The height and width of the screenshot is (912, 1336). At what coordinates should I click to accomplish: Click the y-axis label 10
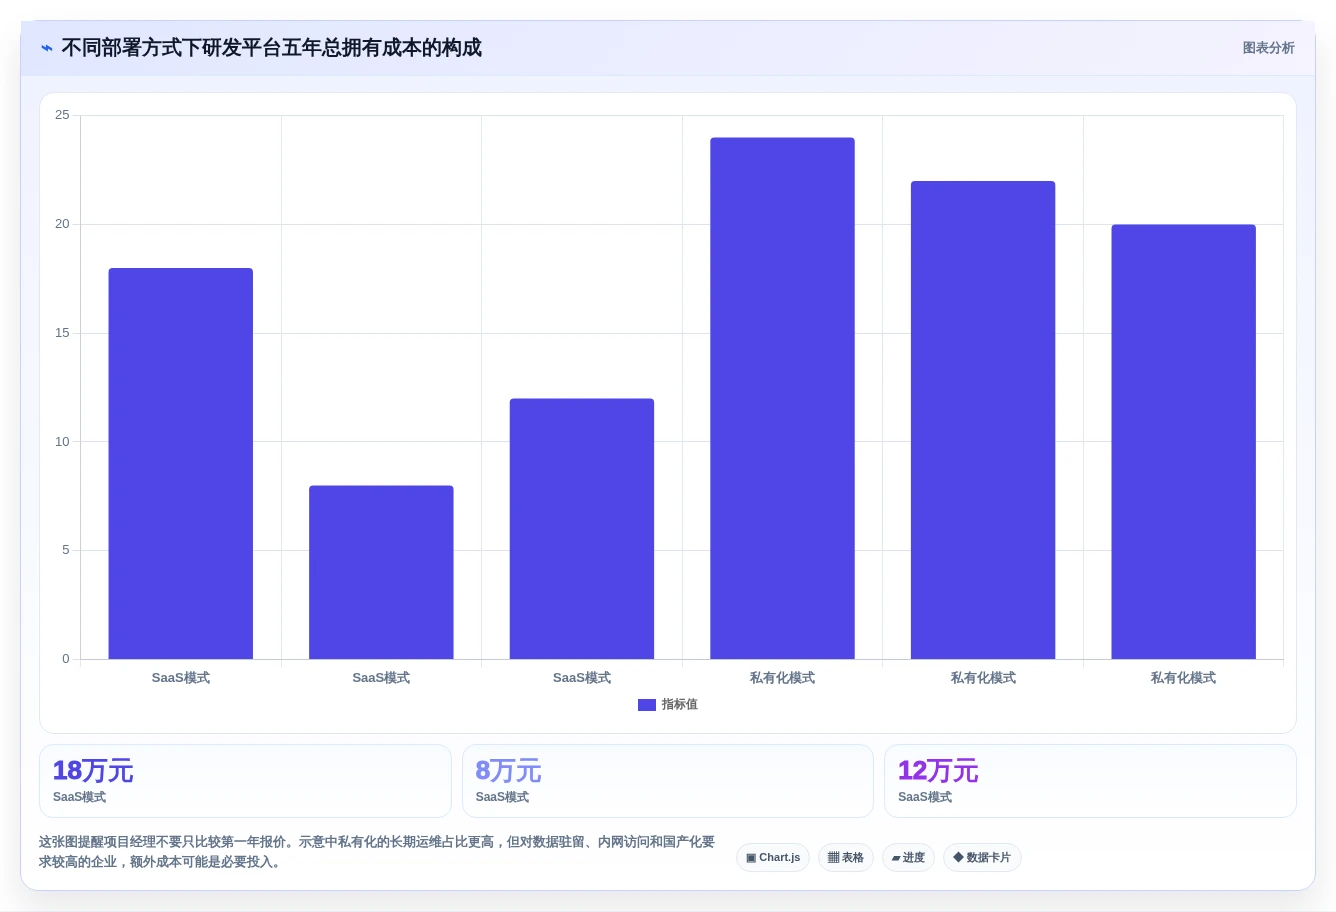(63, 442)
